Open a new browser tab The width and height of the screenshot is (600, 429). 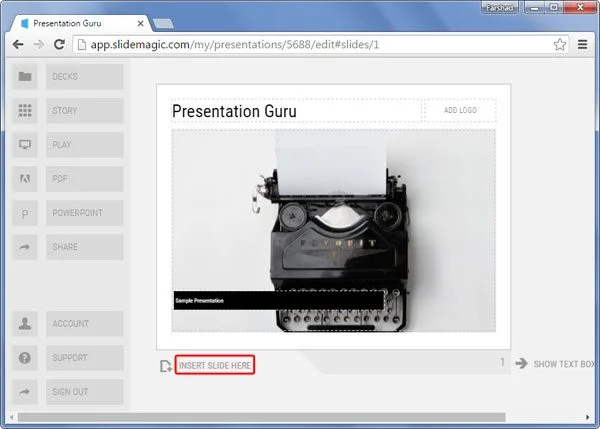pyautogui.click(x=163, y=22)
